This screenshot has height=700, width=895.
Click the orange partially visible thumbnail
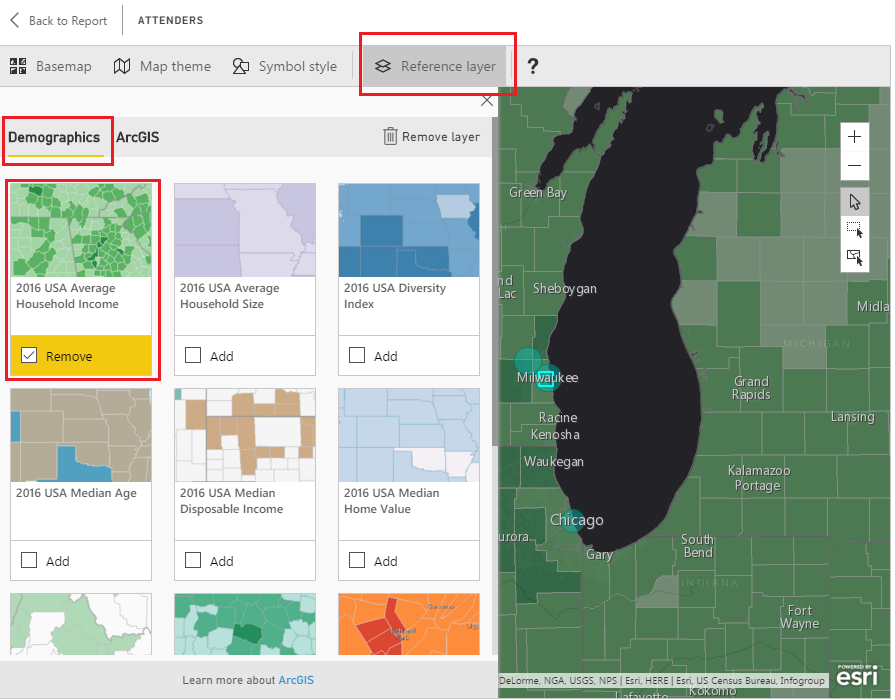tap(409, 624)
